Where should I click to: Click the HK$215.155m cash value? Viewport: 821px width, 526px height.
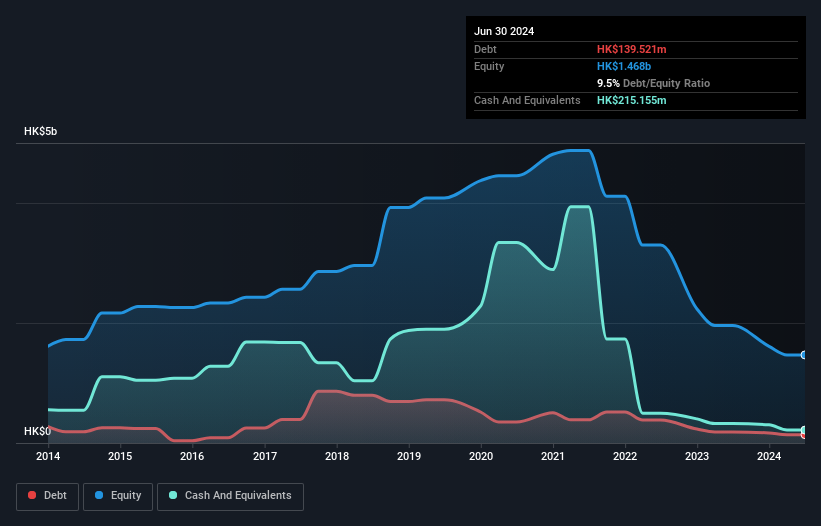point(631,100)
